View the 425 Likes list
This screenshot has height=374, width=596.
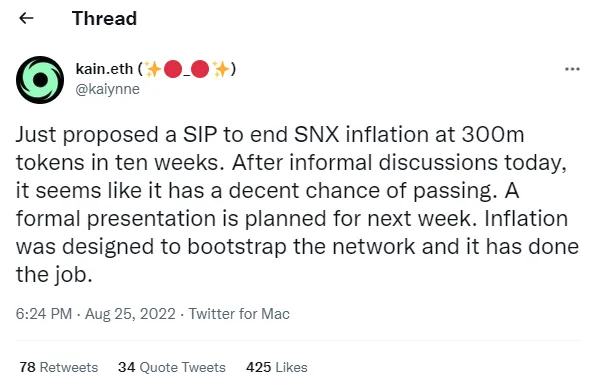277,367
